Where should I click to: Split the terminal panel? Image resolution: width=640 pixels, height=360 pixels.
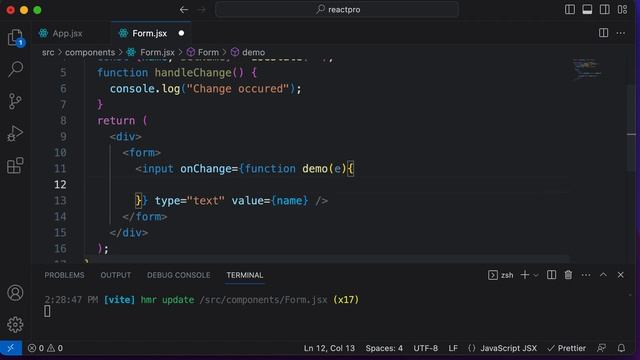pos(551,275)
